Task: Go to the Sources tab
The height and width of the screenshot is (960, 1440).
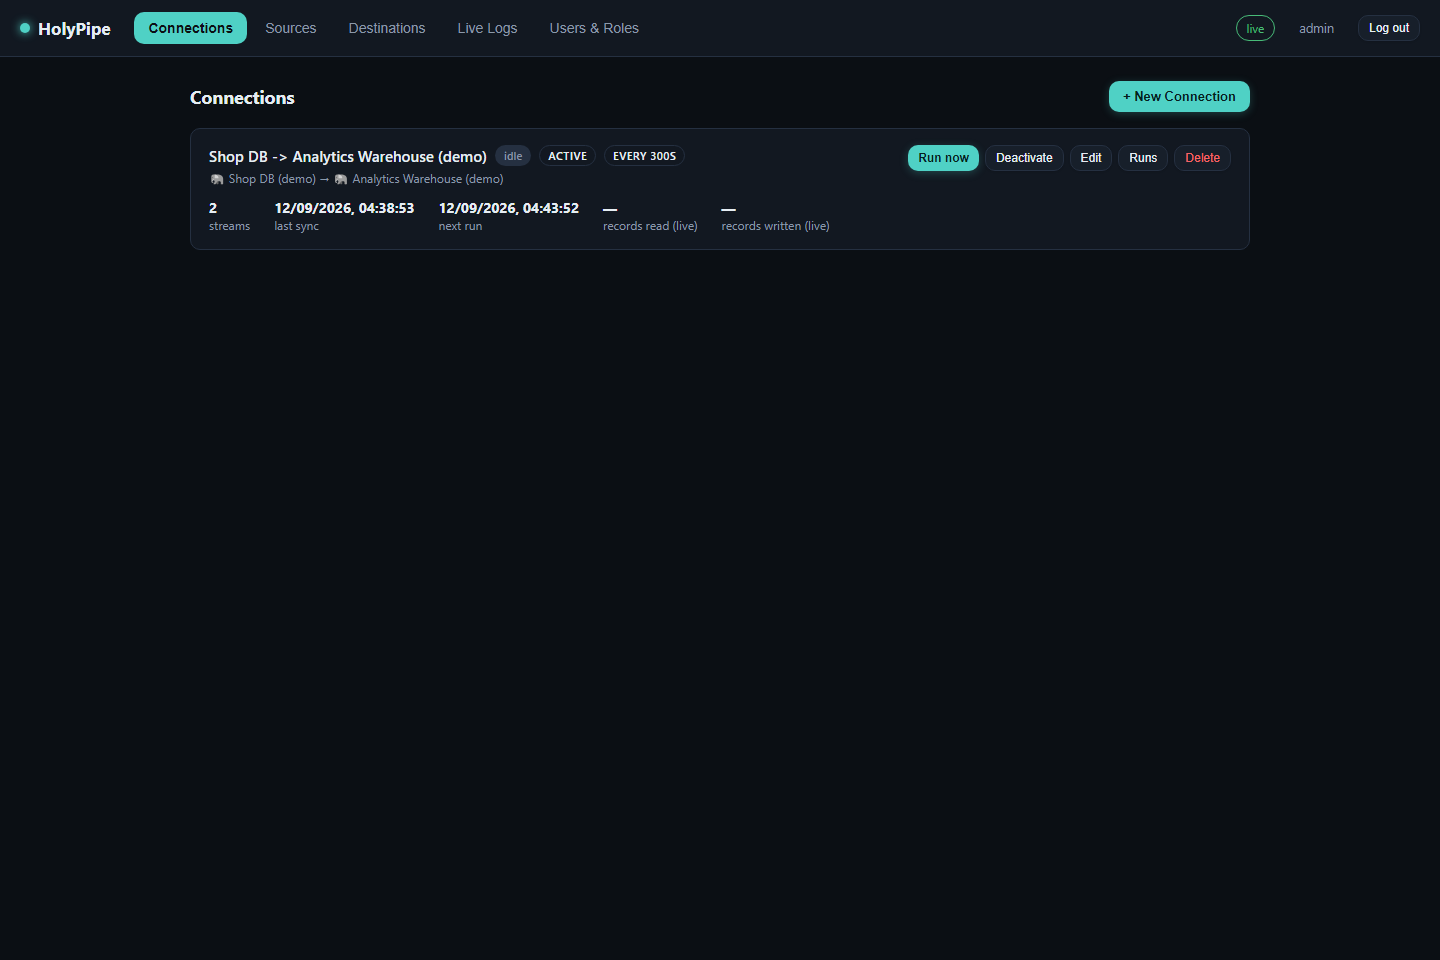Action: (x=291, y=28)
